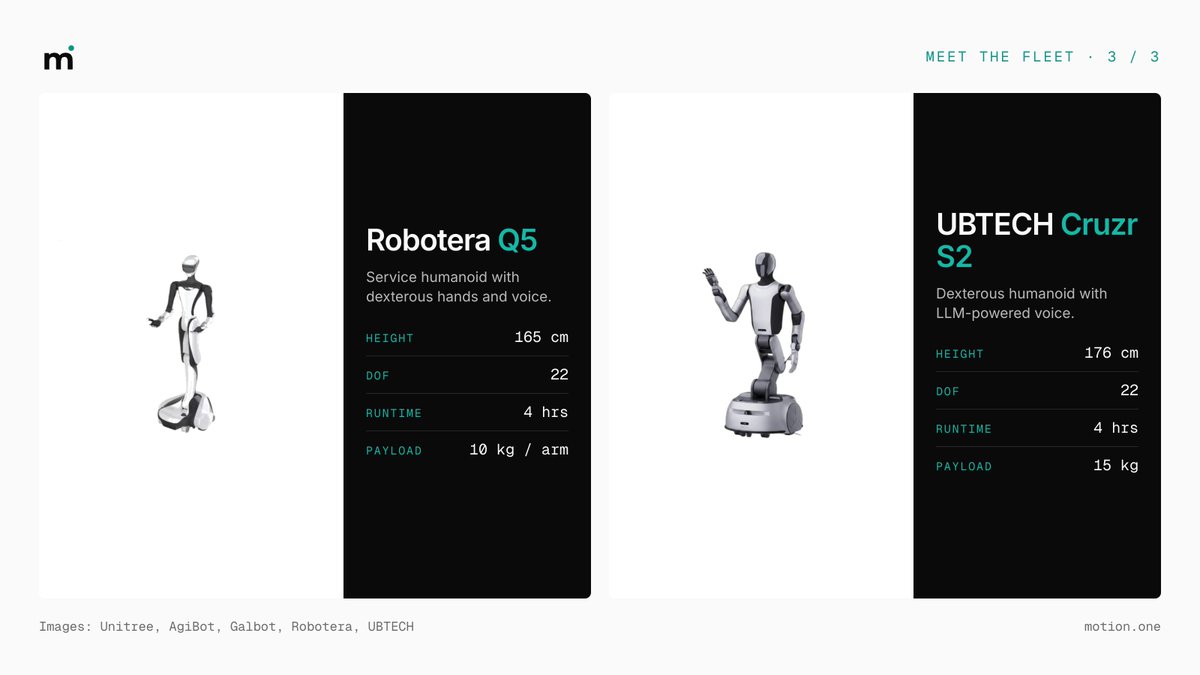Click Cruzr S2 RUNTIME label
Screen dimensions: 1200x675
pyautogui.click(x=964, y=429)
